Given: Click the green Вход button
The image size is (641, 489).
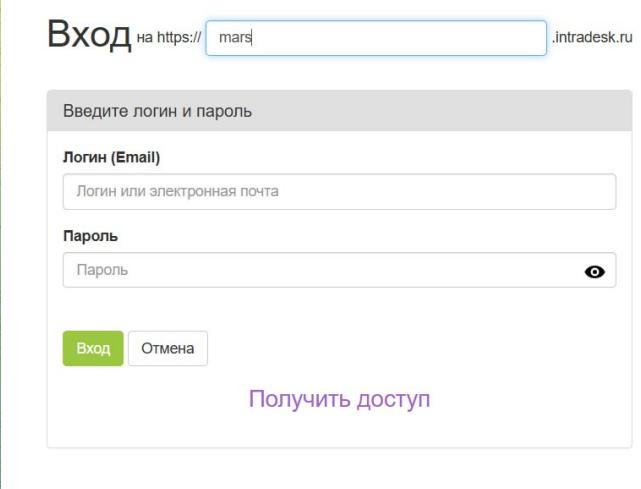Looking at the screenshot, I should (x=93, y=349).
